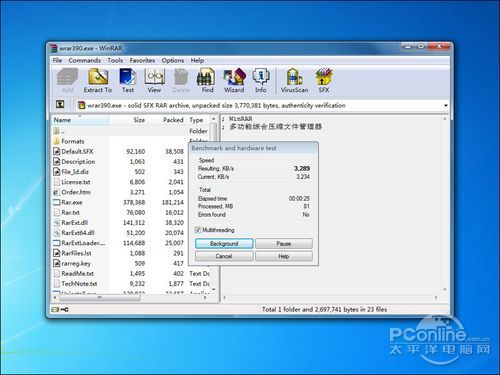
Task: Click comment pane scroll left arrow
Action: pos(224,298)
